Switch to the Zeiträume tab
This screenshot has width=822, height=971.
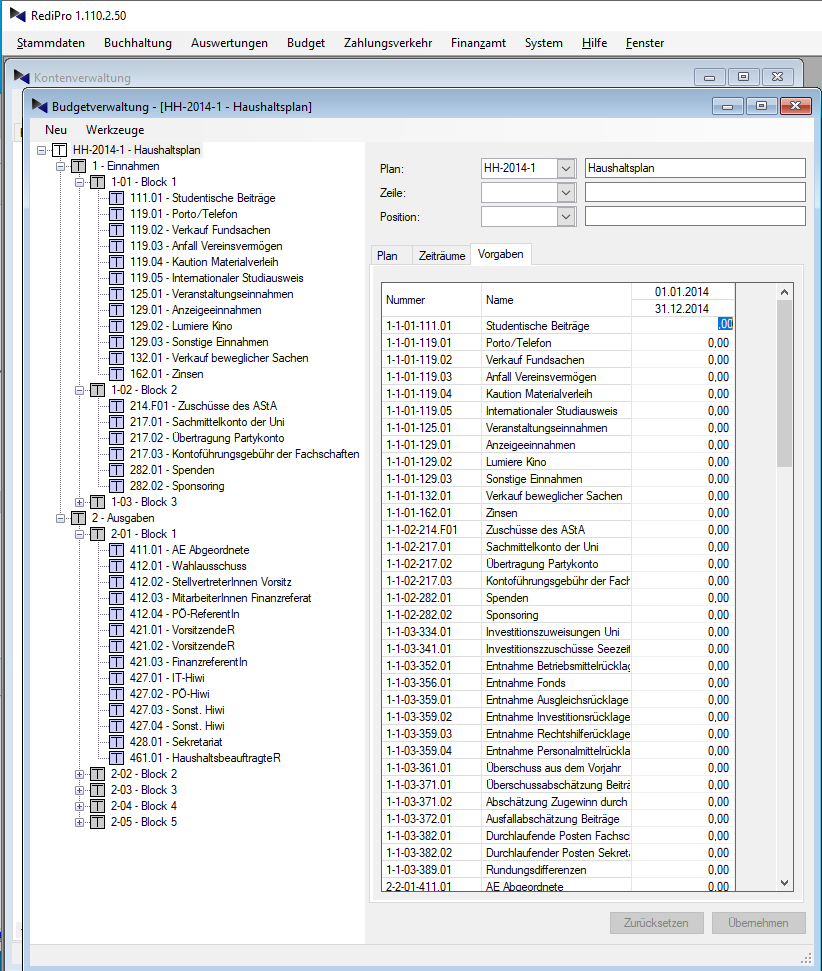441,256
